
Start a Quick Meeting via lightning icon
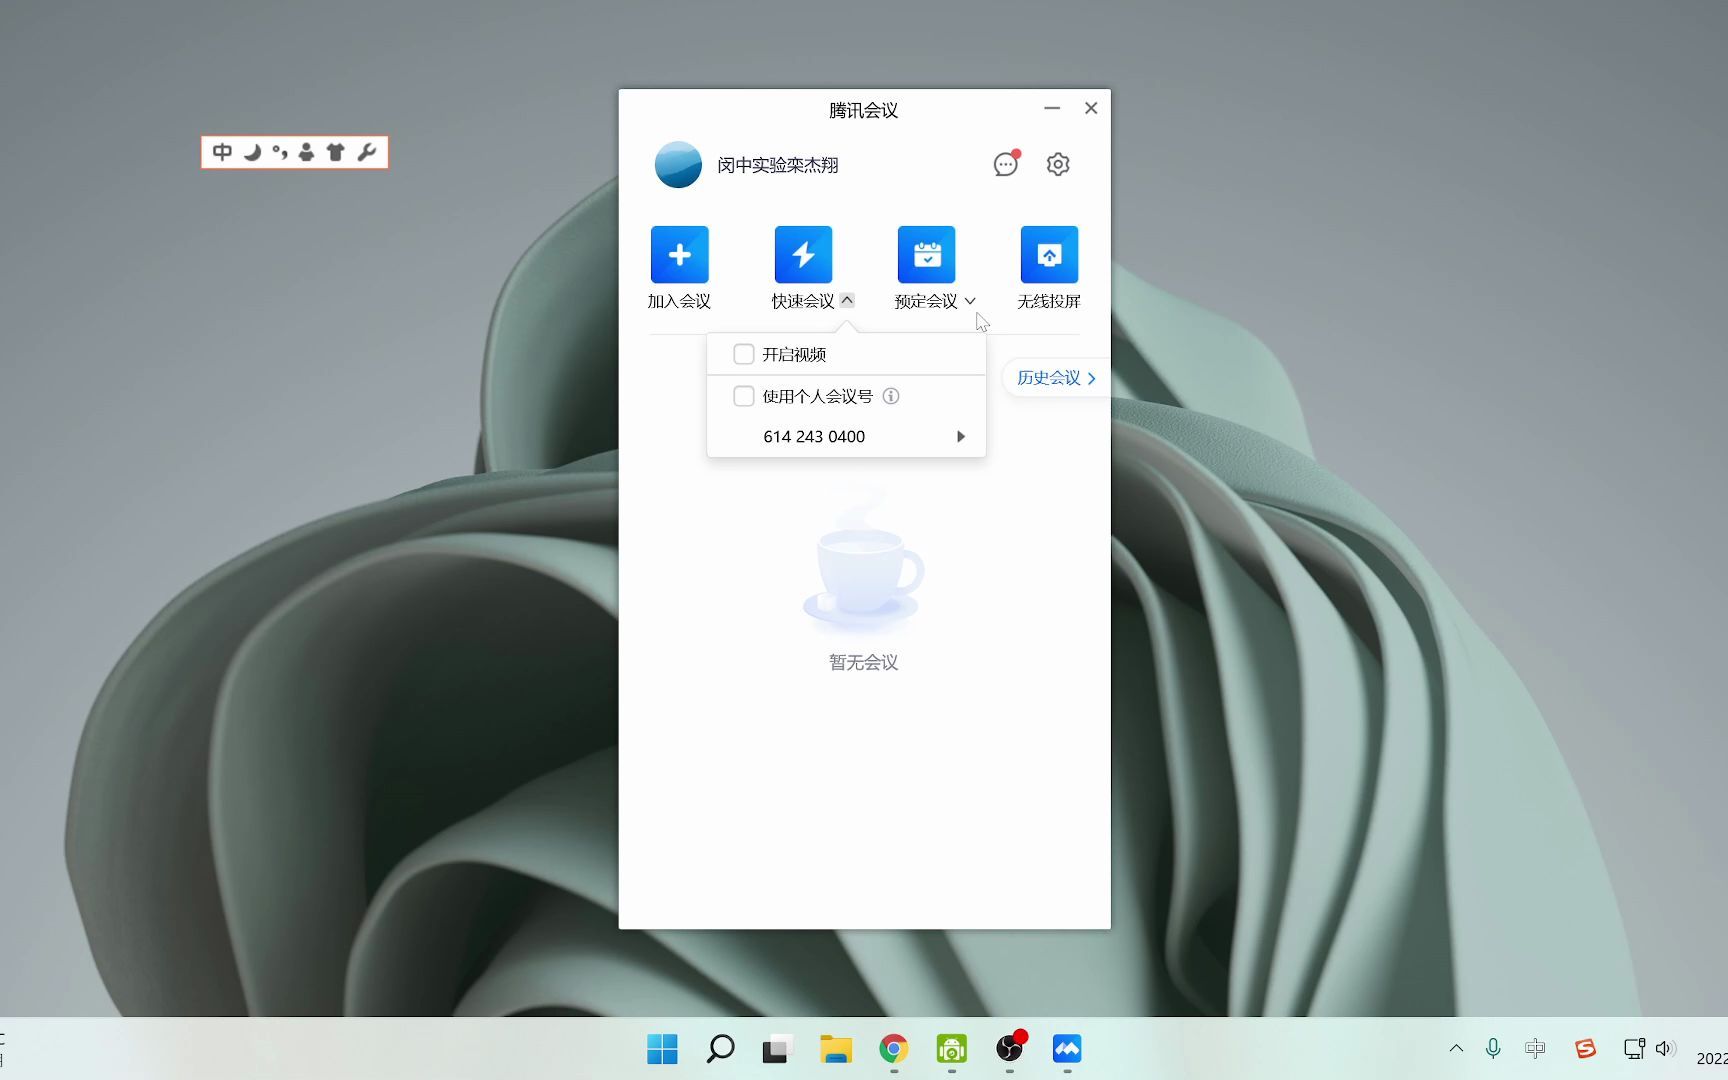pos(803,255)
